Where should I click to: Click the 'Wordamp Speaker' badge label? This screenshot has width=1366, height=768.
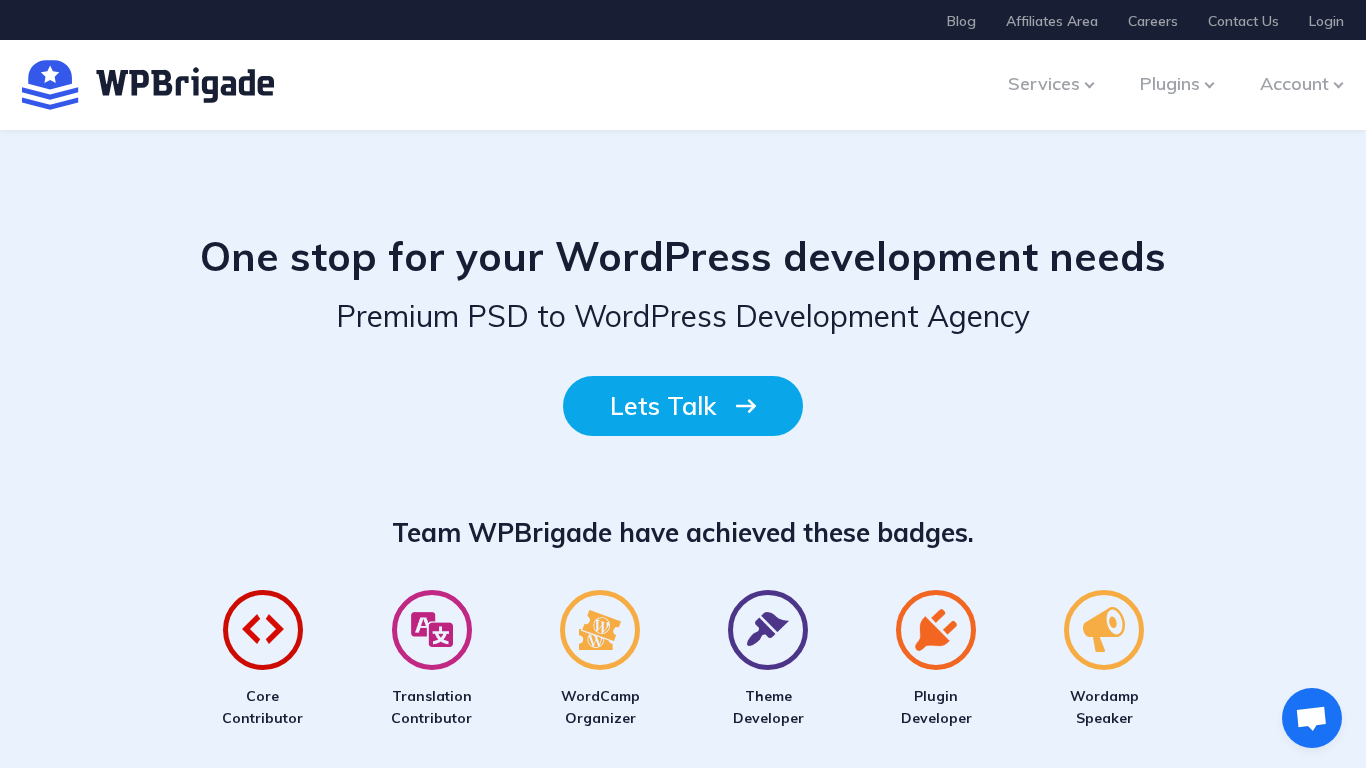click(1104, 707)
